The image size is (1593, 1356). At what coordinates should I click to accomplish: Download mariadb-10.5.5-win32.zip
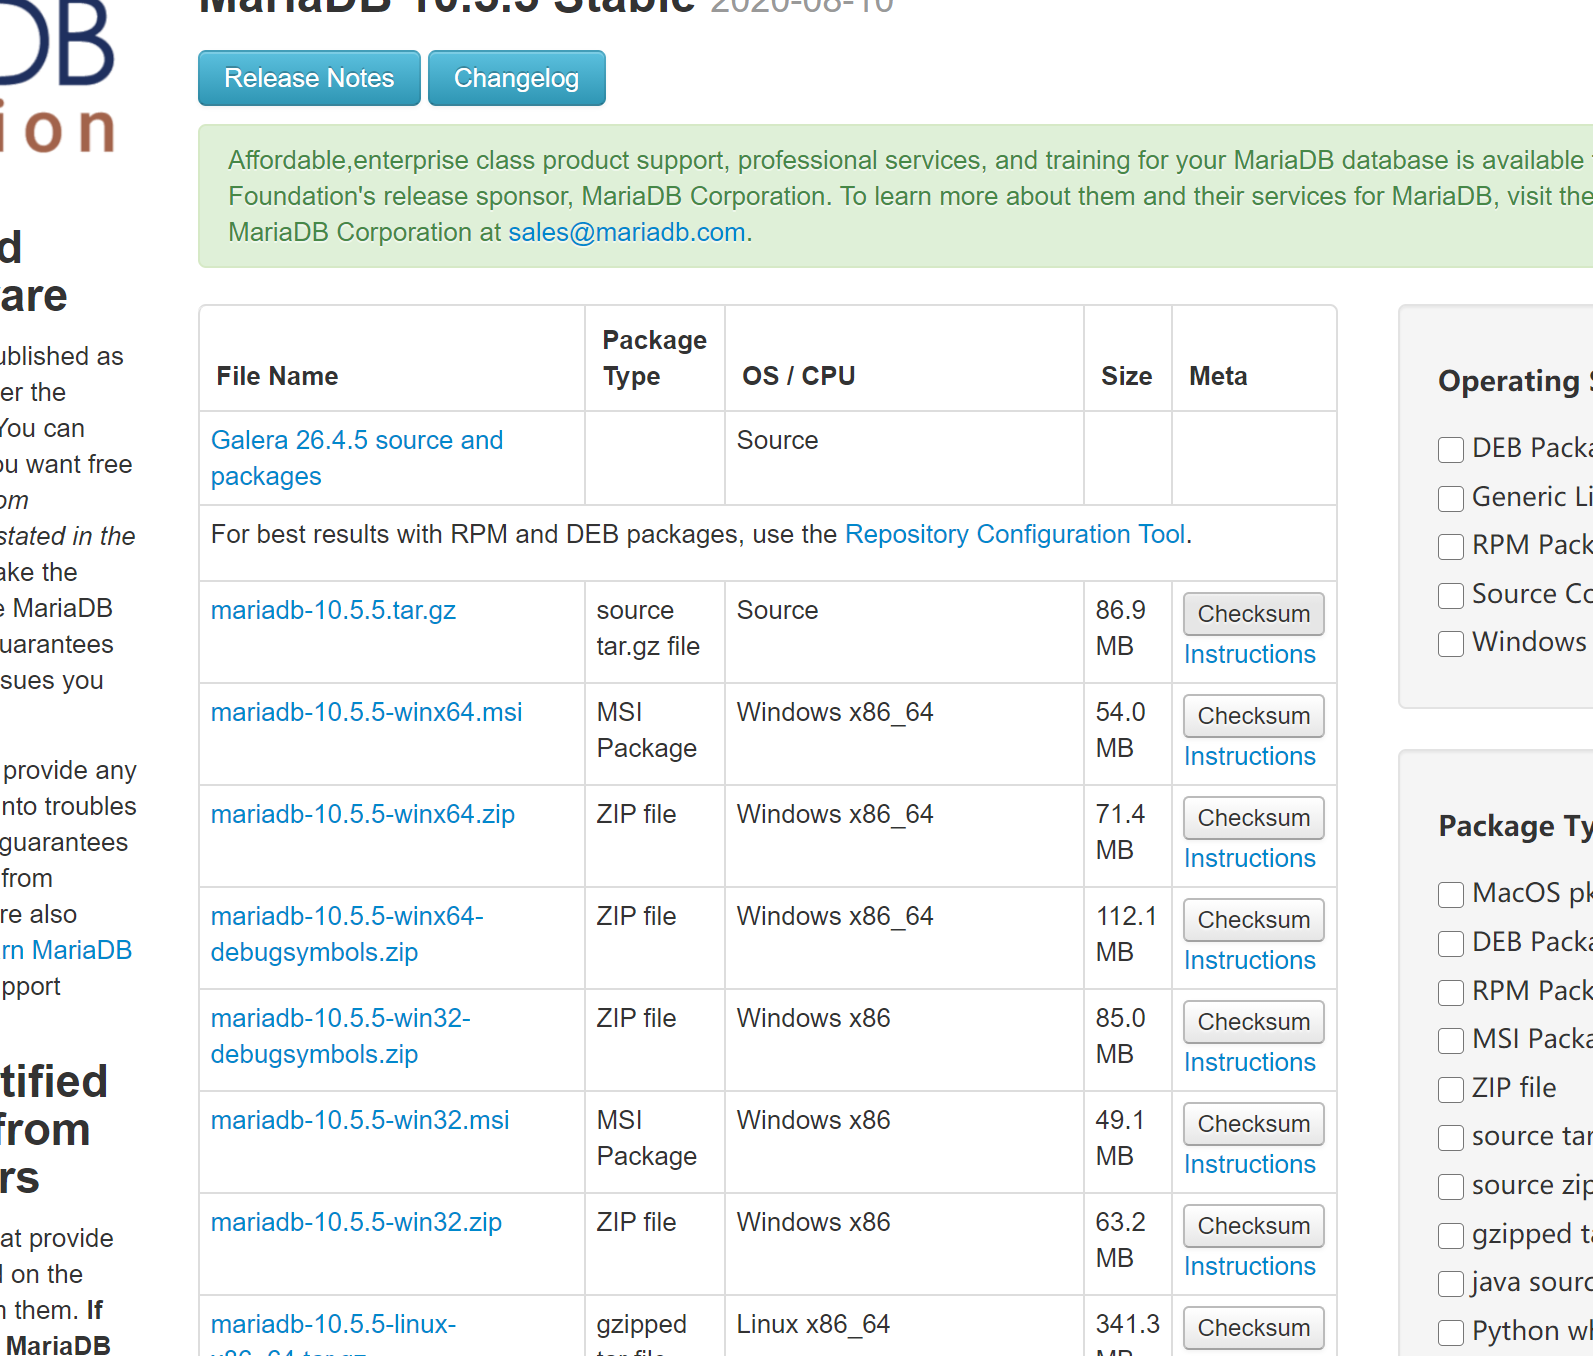coord(356,1222)
